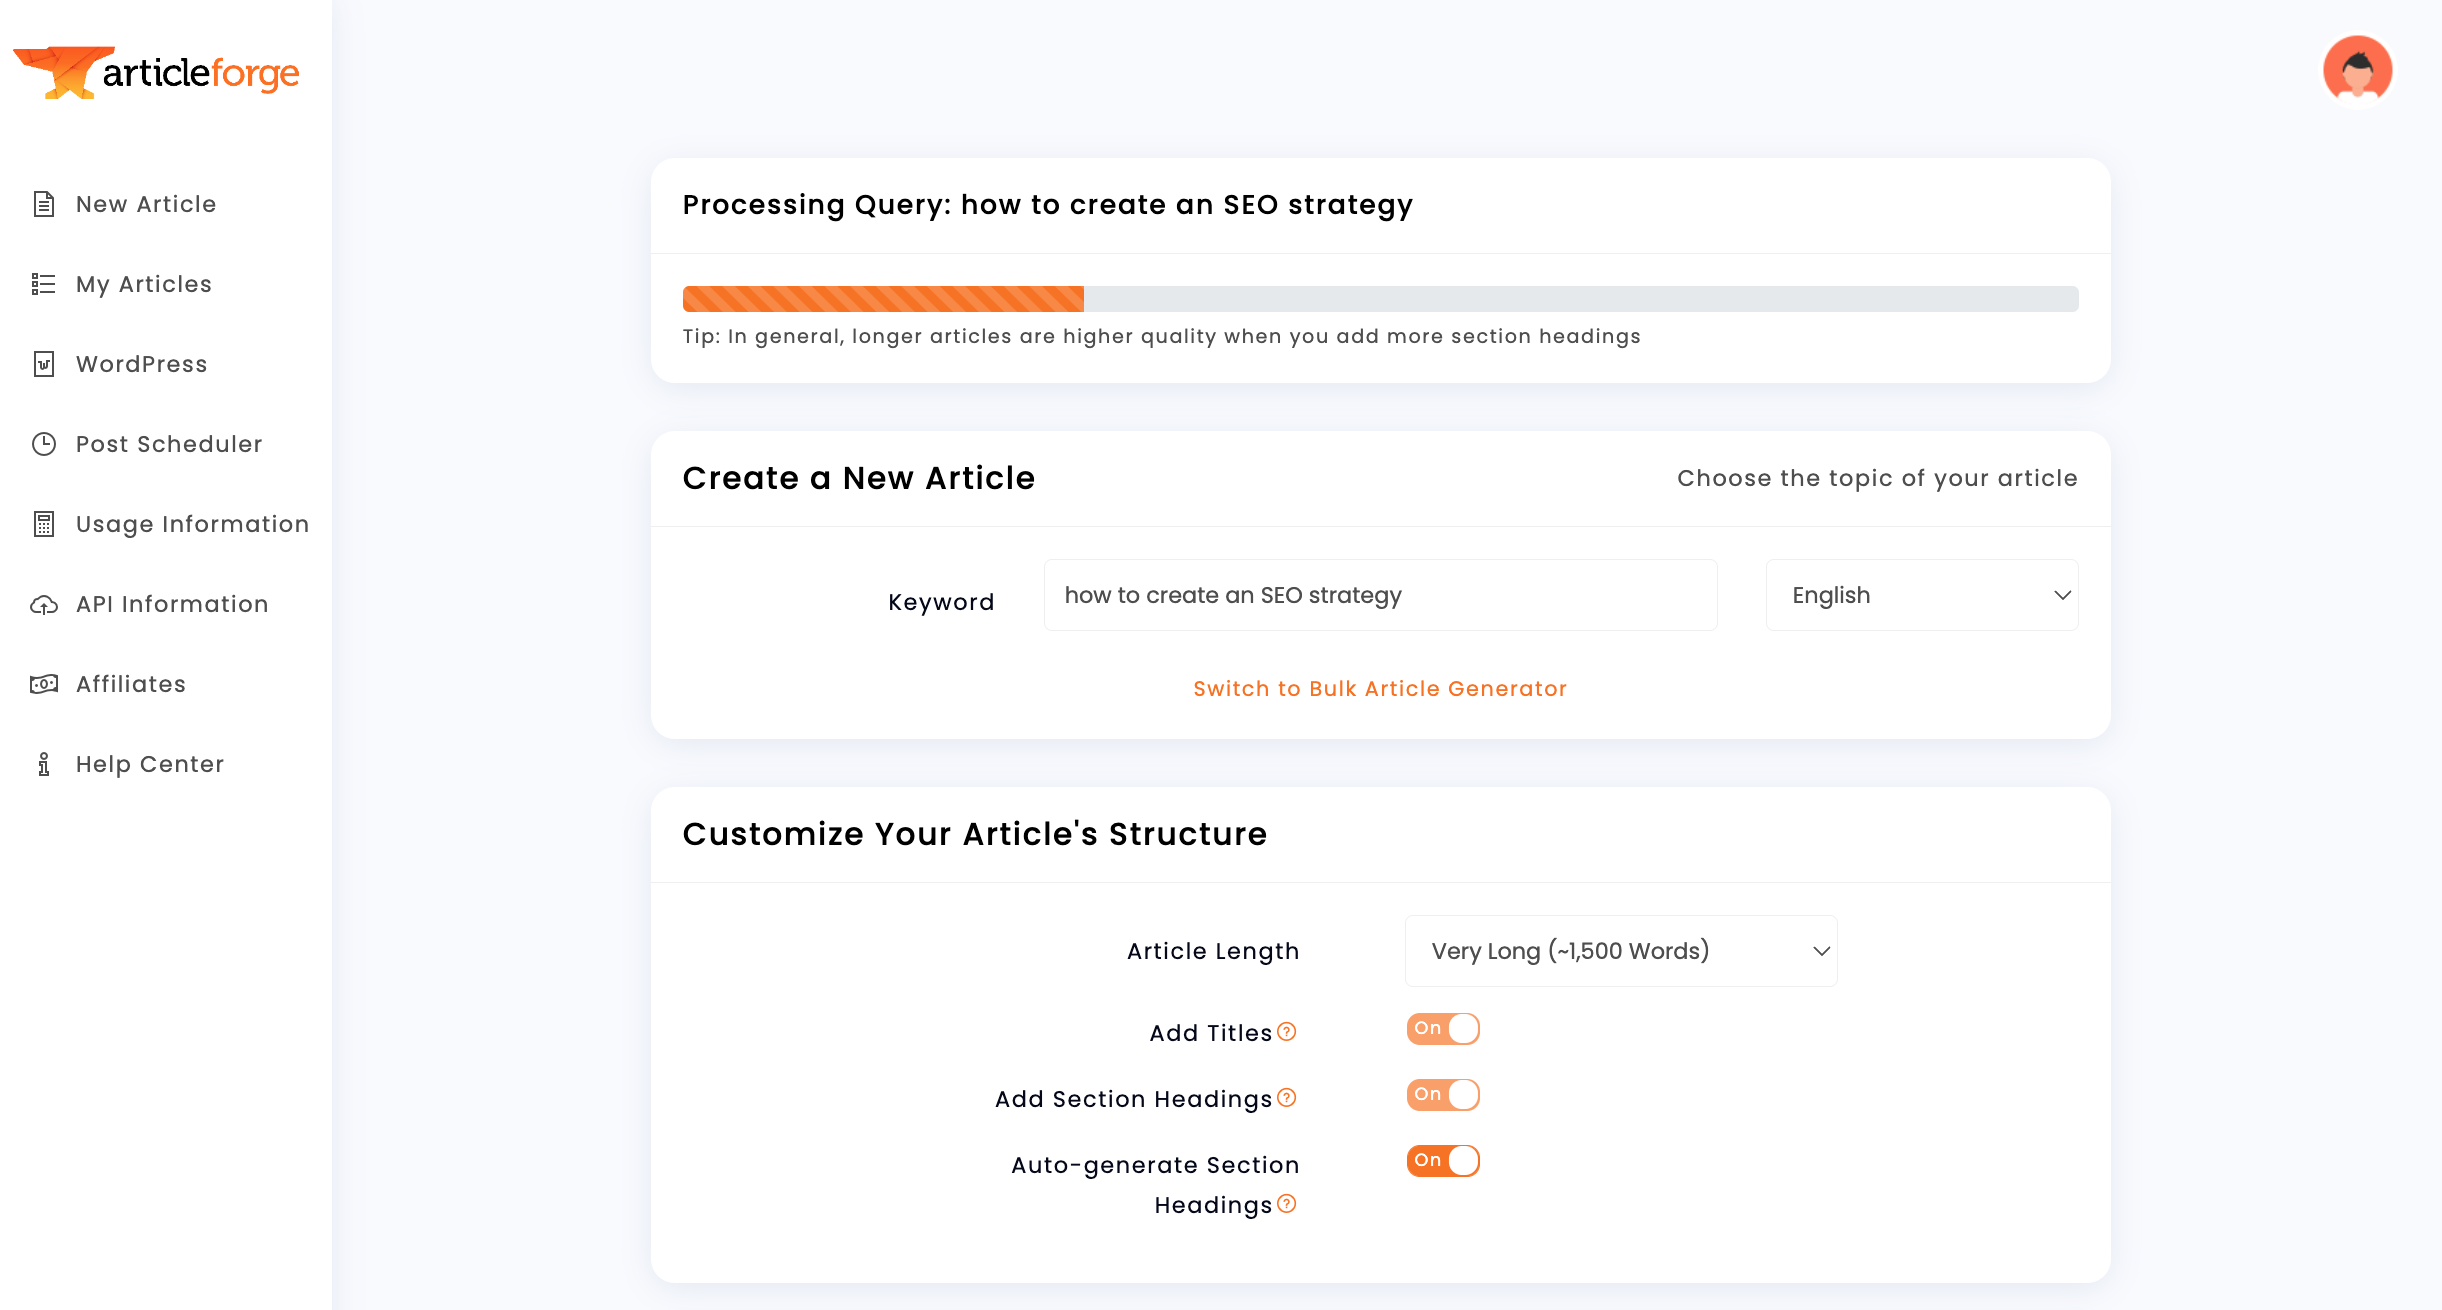Screen dimensions: 2442x1310
Task: Go to the Post Scheduler page
Action: click(169, 444)
